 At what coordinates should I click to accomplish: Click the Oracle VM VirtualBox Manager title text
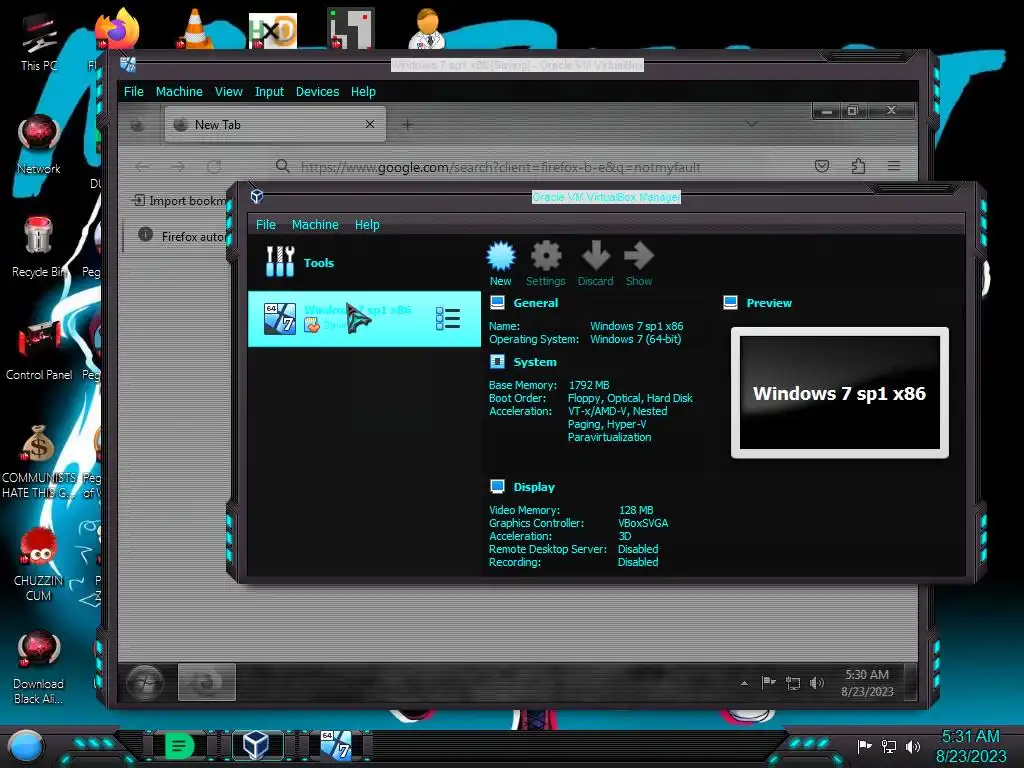pos(606,197)
